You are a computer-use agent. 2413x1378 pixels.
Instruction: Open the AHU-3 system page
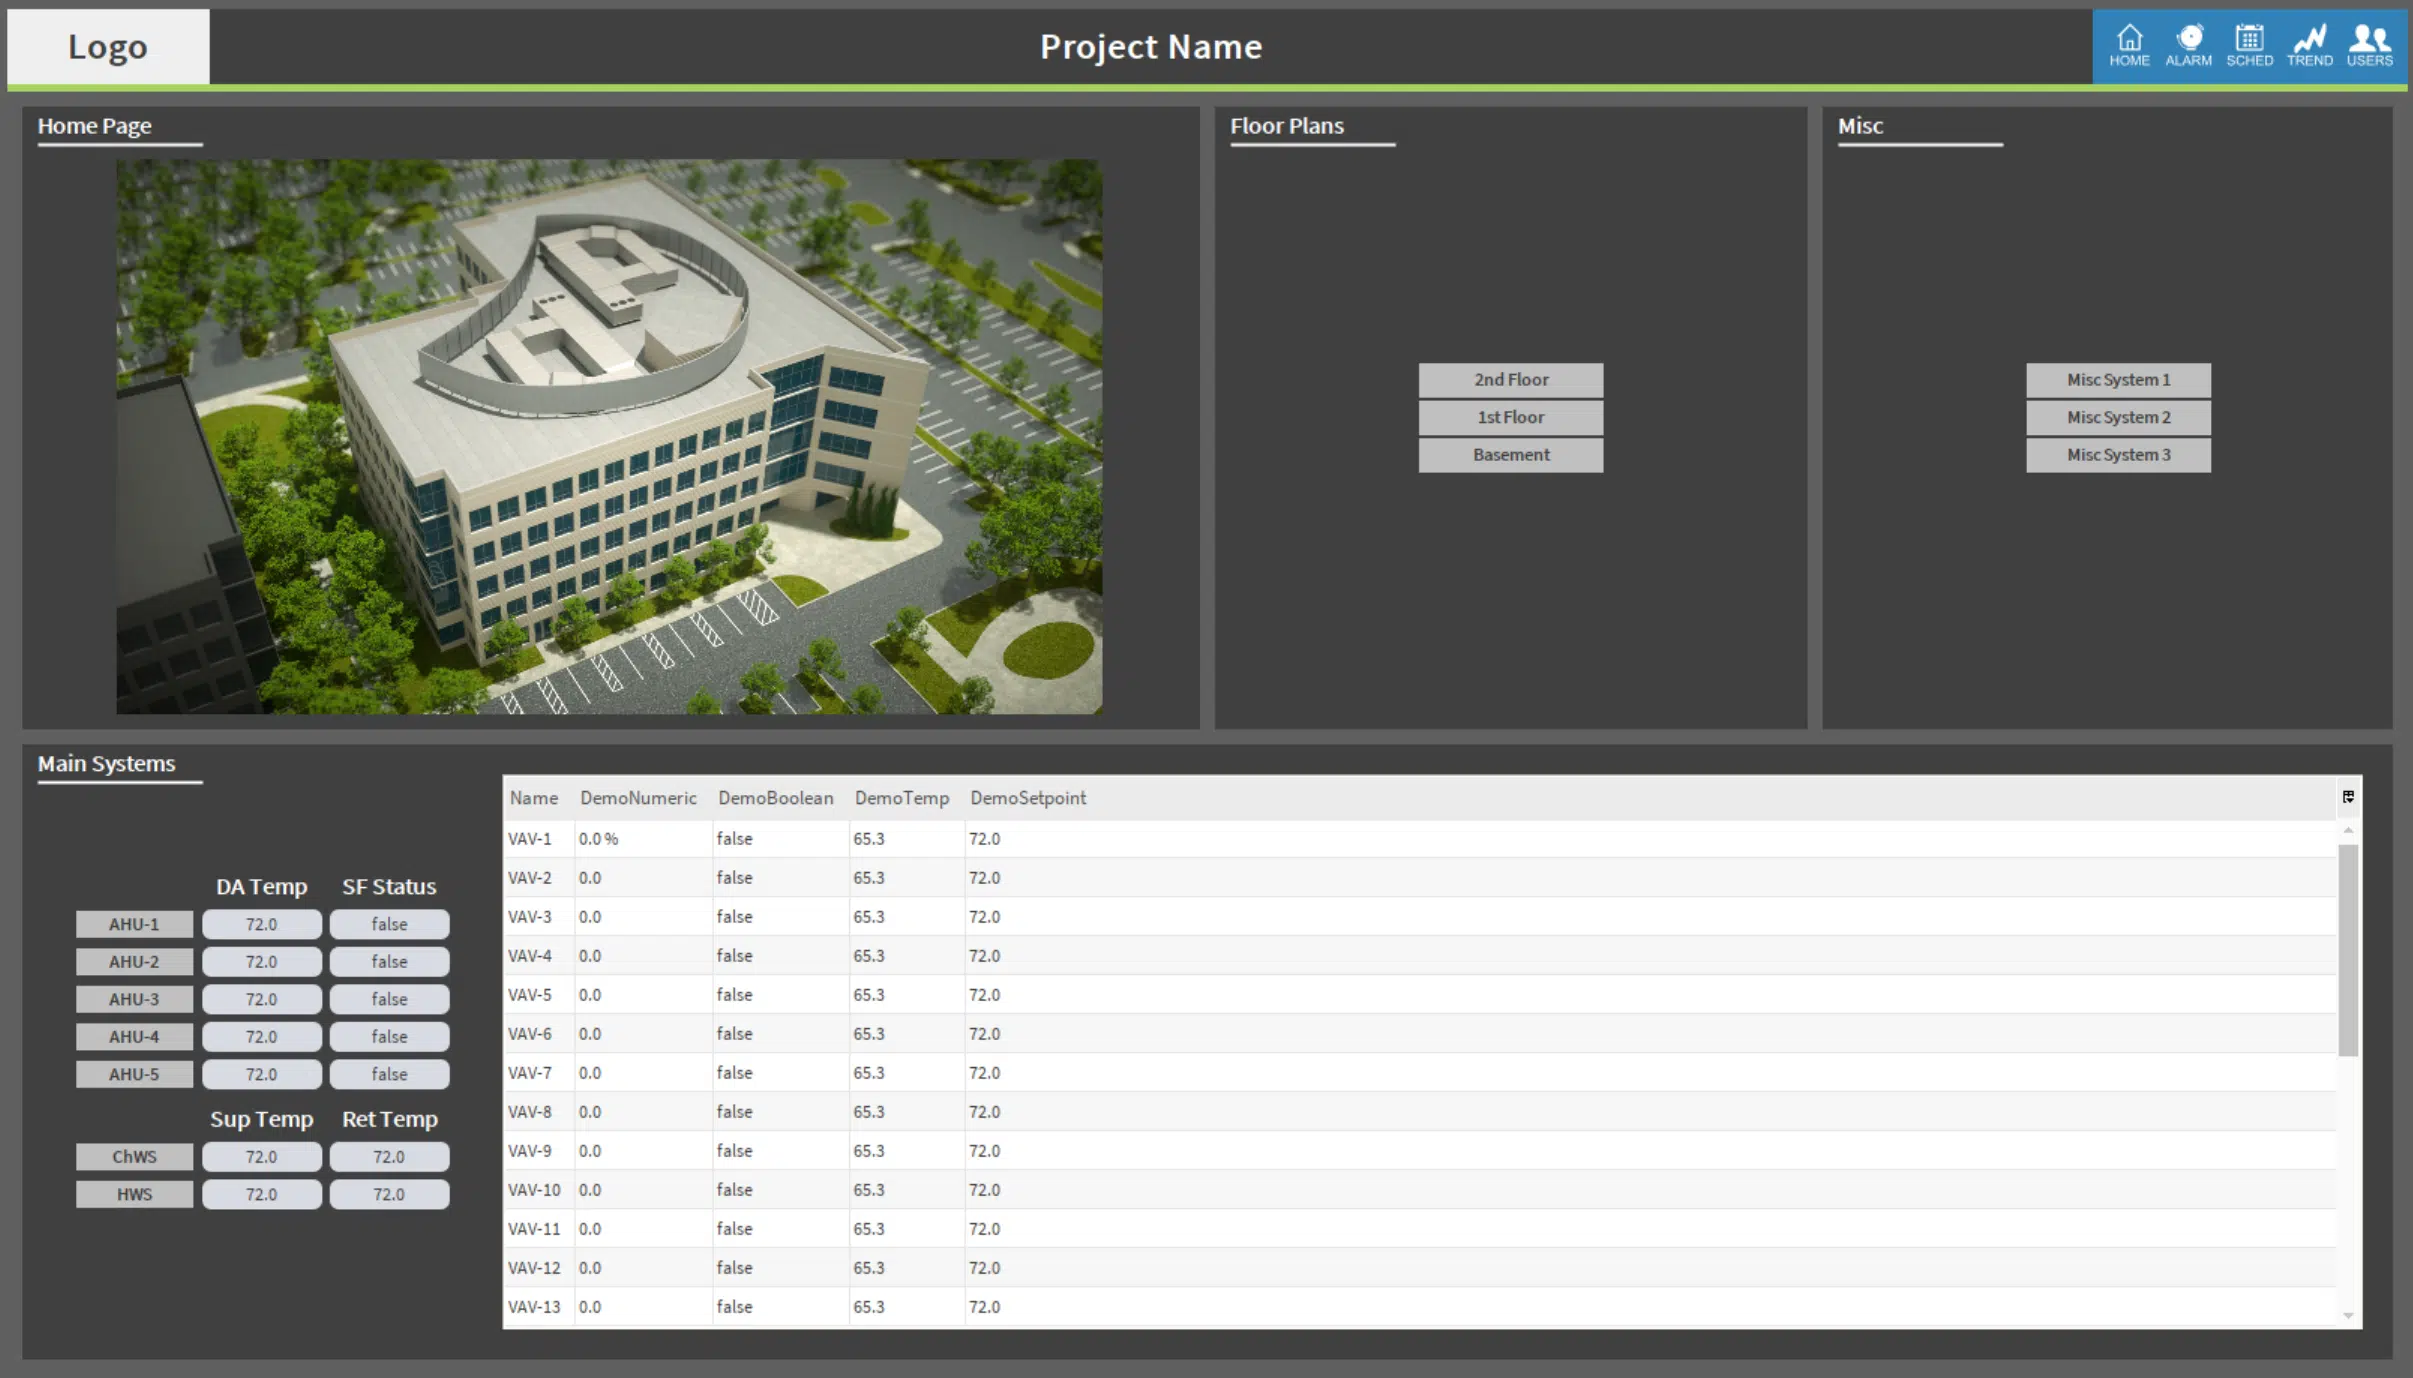pos(134,999)
